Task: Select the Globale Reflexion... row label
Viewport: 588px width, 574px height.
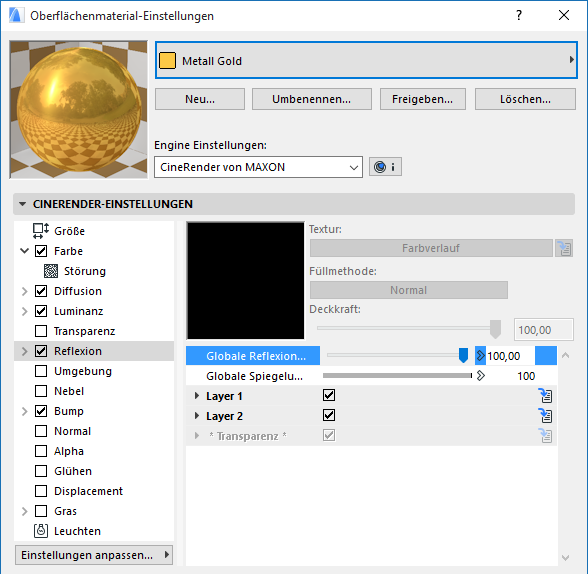Action: [256, 356]
